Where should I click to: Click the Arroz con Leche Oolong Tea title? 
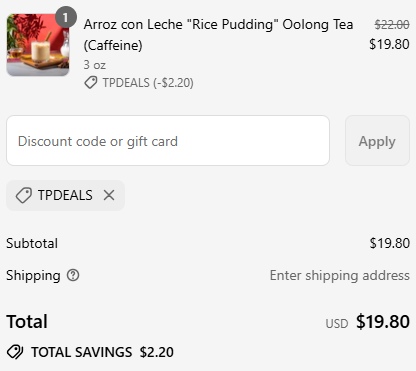point(218,35)
